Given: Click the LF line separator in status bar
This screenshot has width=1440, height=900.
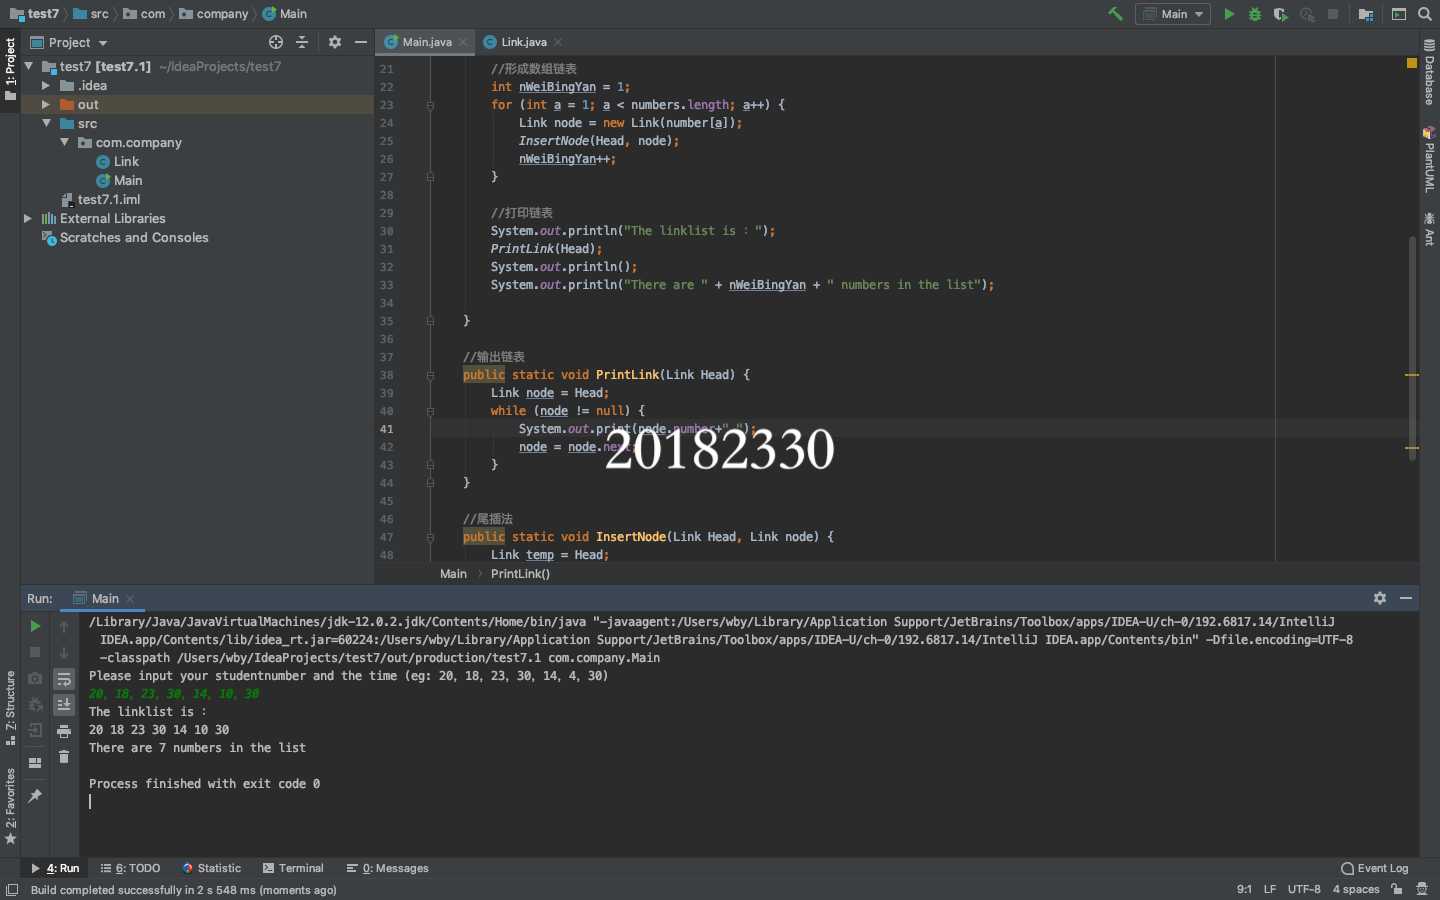Looking at the screenshot, I should tap(1270, 889).
